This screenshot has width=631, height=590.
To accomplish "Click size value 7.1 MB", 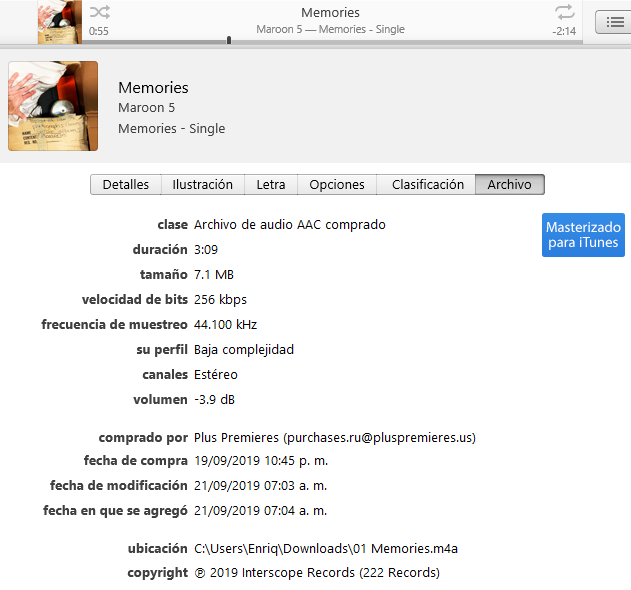I will pyautogui.click(x=214, y=274).
